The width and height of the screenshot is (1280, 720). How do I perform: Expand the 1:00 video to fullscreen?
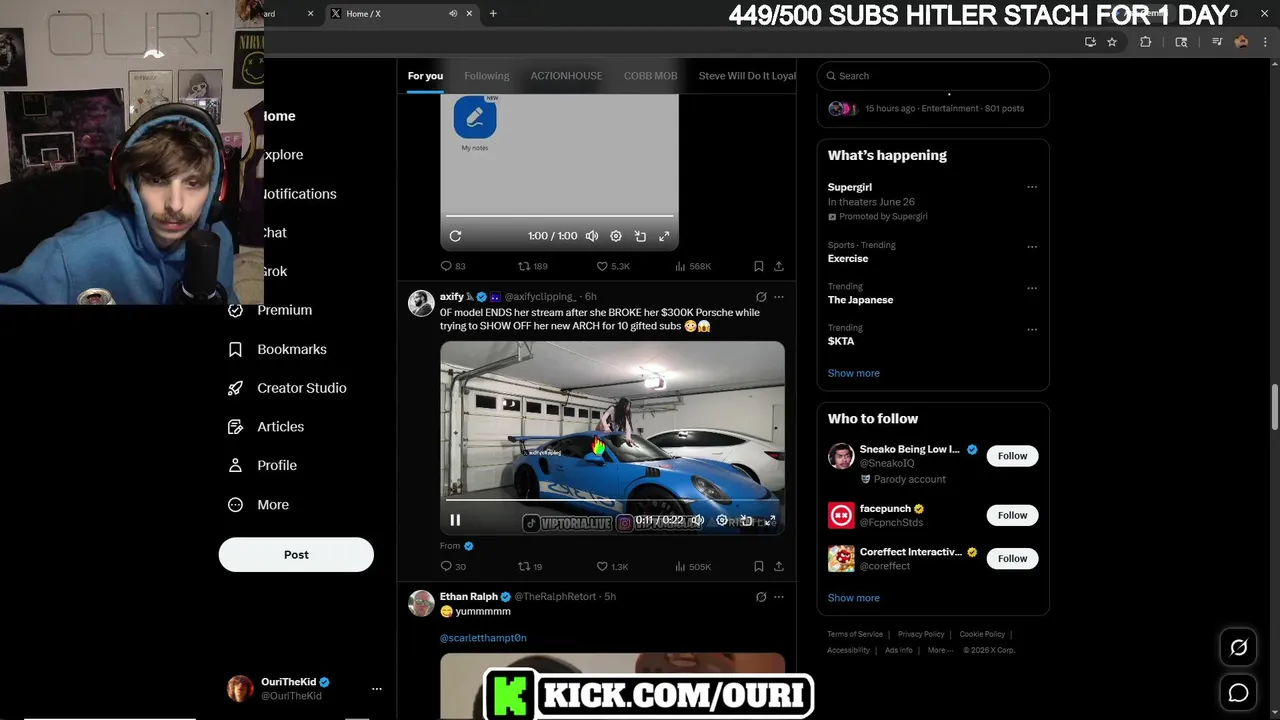[664, 236]
